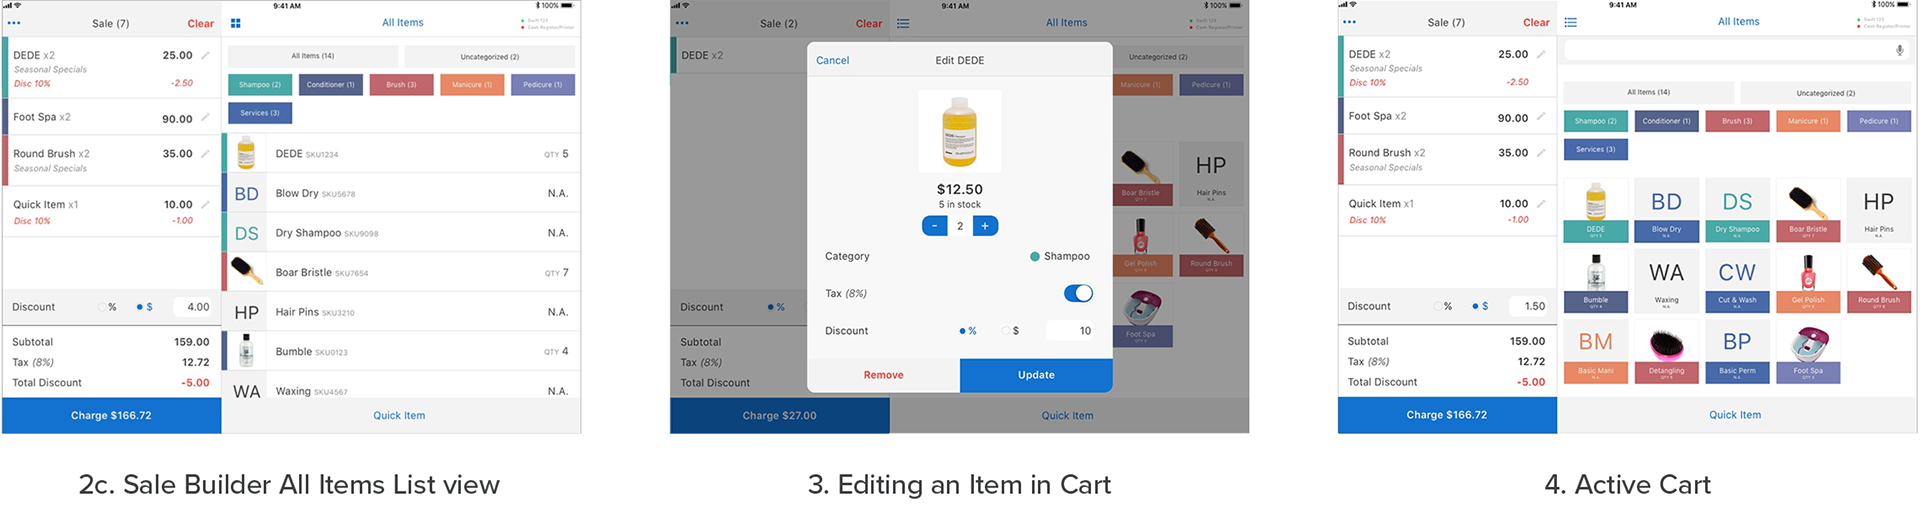Edit Round Brush pencil icon in Active Cart screen
1920x524 pixels.
point(1541,153)
